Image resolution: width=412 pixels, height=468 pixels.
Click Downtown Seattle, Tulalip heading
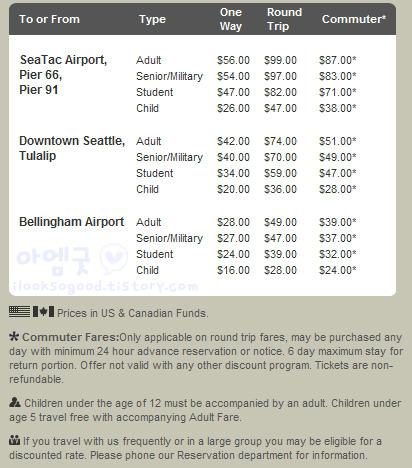[x=72, y=148]
